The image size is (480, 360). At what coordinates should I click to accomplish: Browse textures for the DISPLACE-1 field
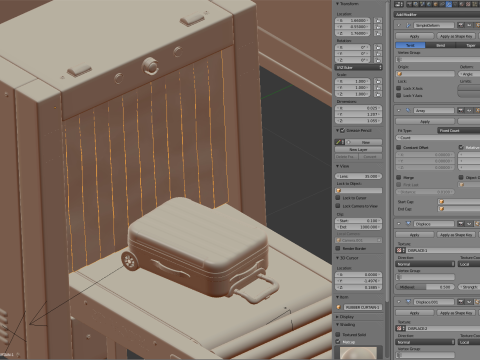(400, 250)
